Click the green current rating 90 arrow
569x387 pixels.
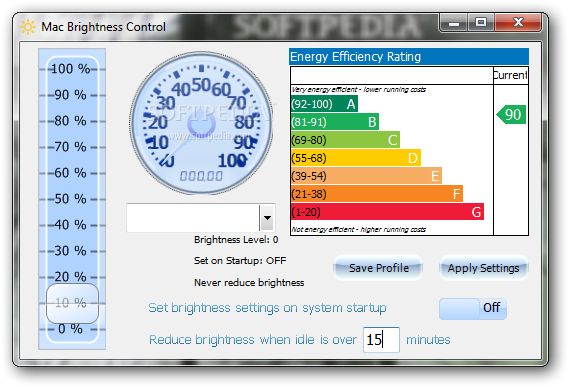click(x=511, y=115)
